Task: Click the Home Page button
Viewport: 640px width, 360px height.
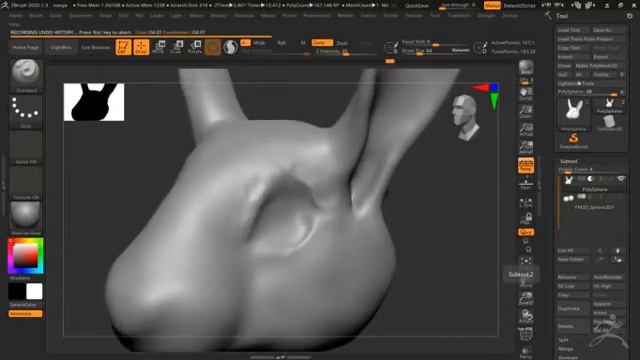Action: click(25, 47)
